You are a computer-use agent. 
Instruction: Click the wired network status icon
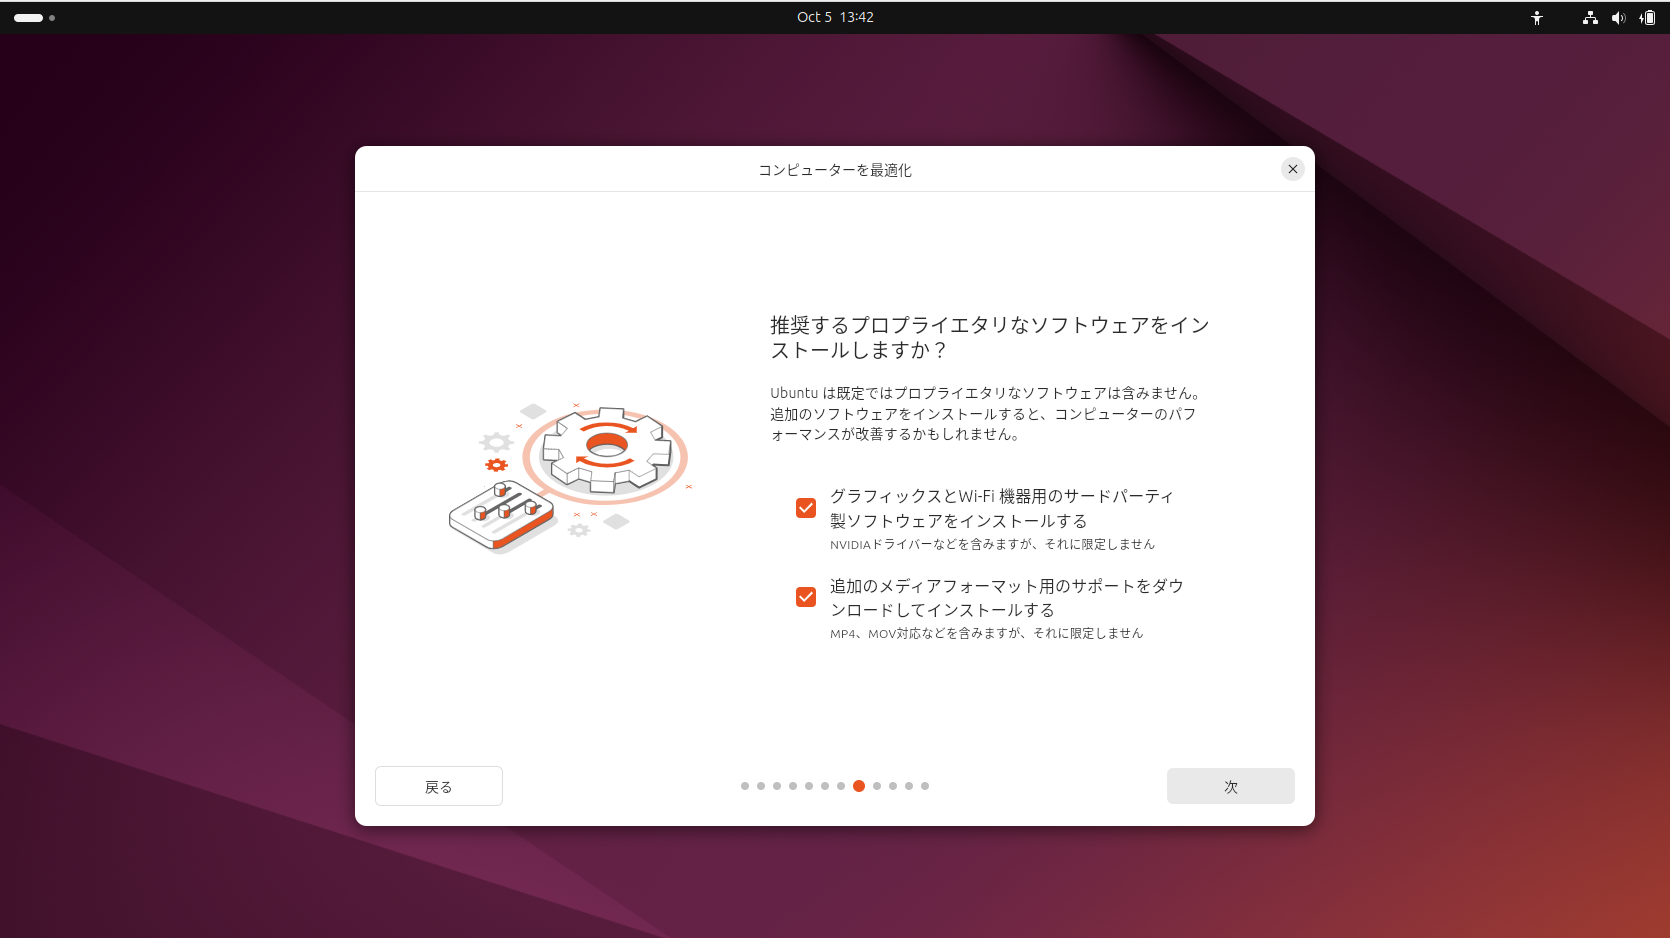tap(1590, 17)
